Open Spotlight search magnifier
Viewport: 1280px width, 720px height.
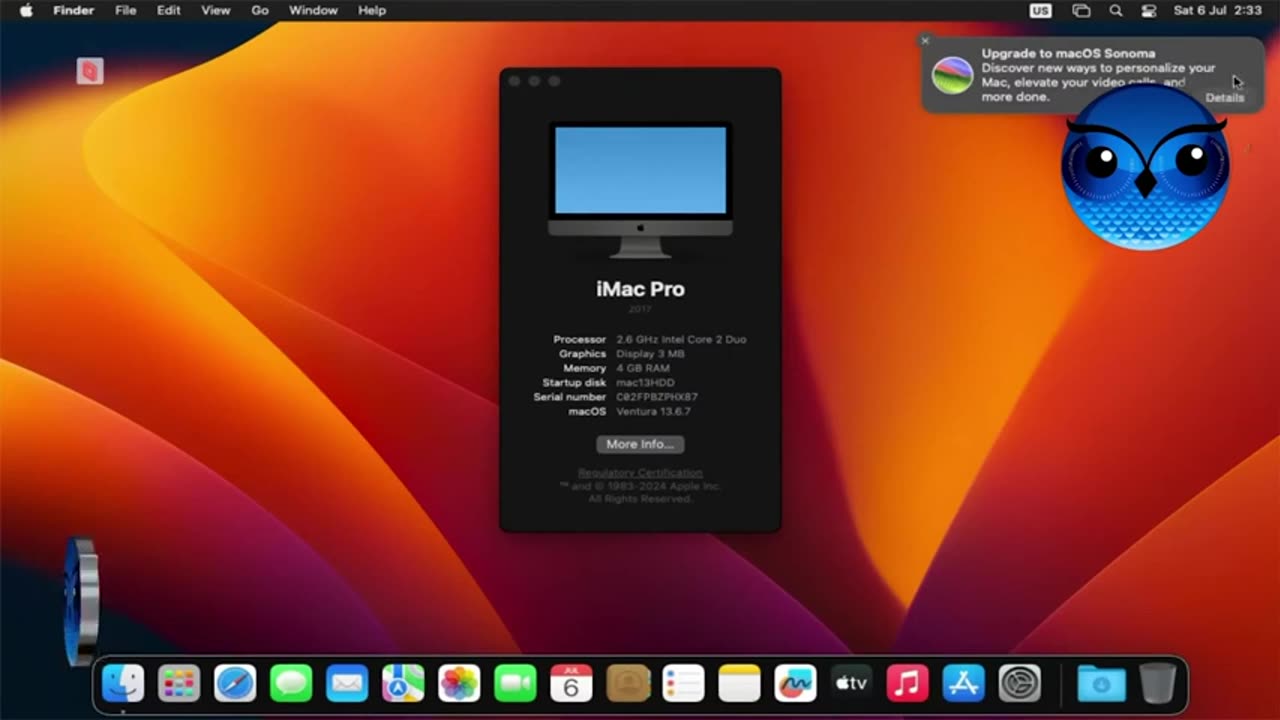(x=1116, y=10)
